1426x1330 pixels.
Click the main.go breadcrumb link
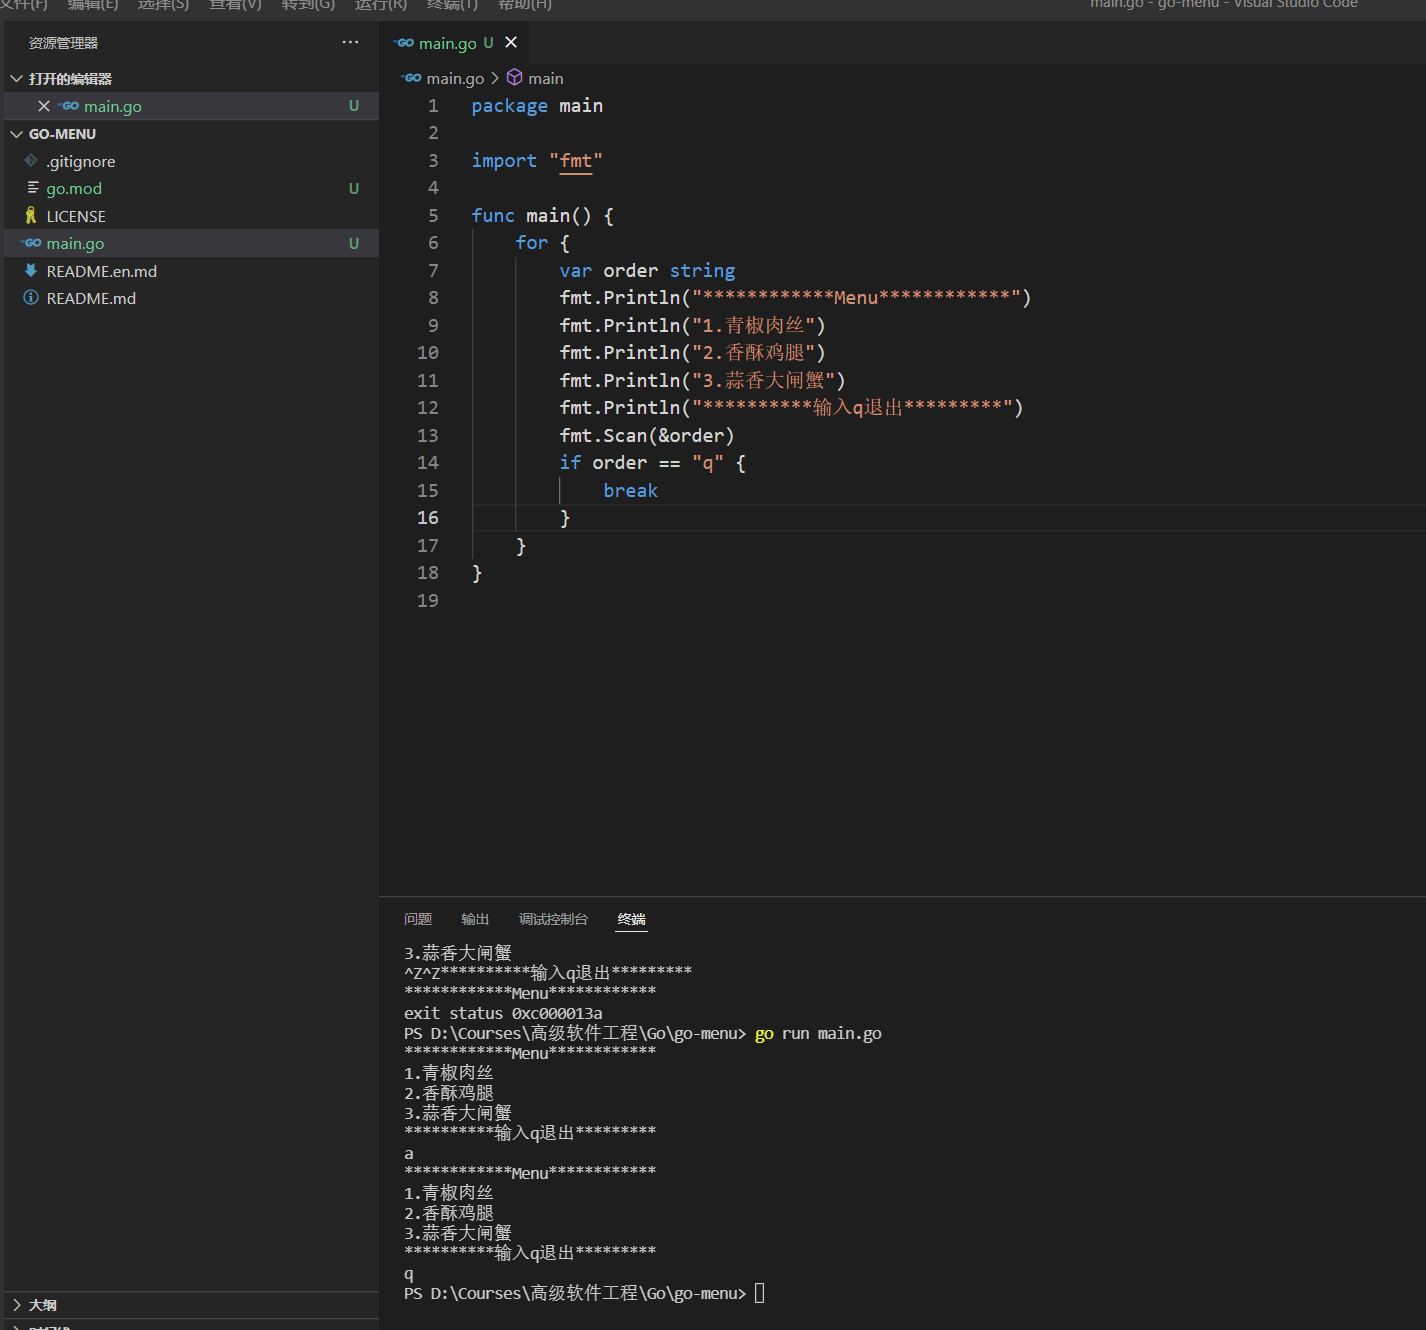click(x=455, y=78)
